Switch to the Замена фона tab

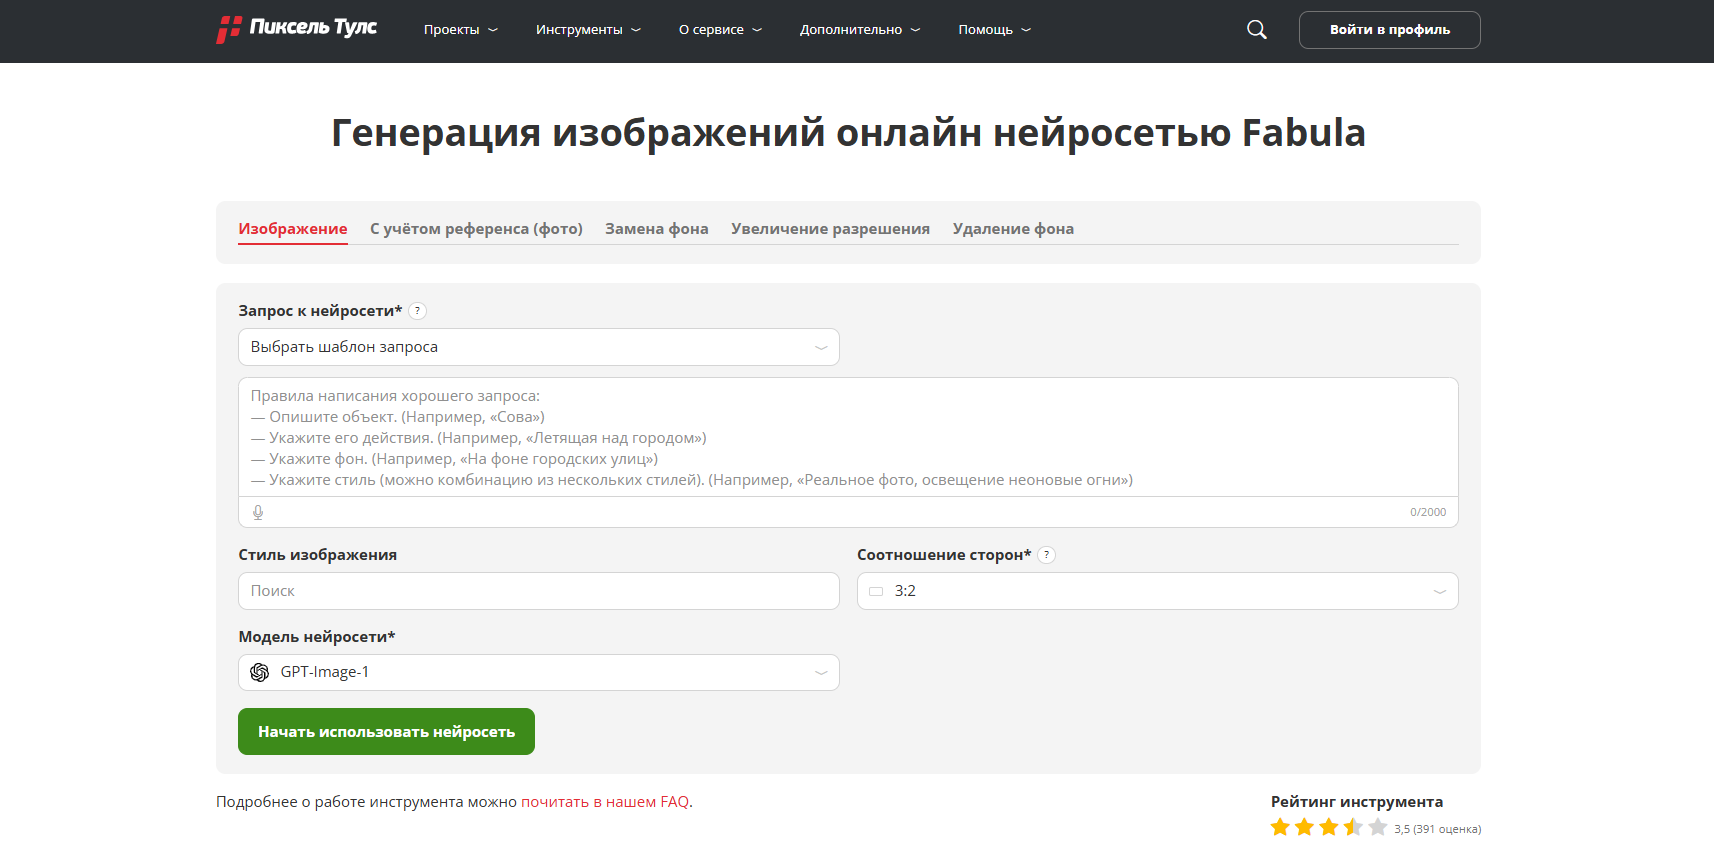(x=656, y=229)
